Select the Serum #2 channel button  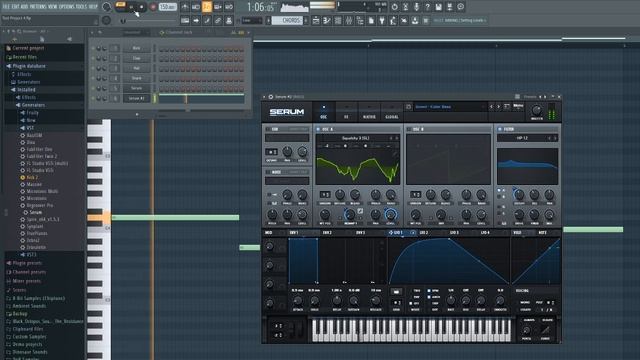tap(136, 98)
